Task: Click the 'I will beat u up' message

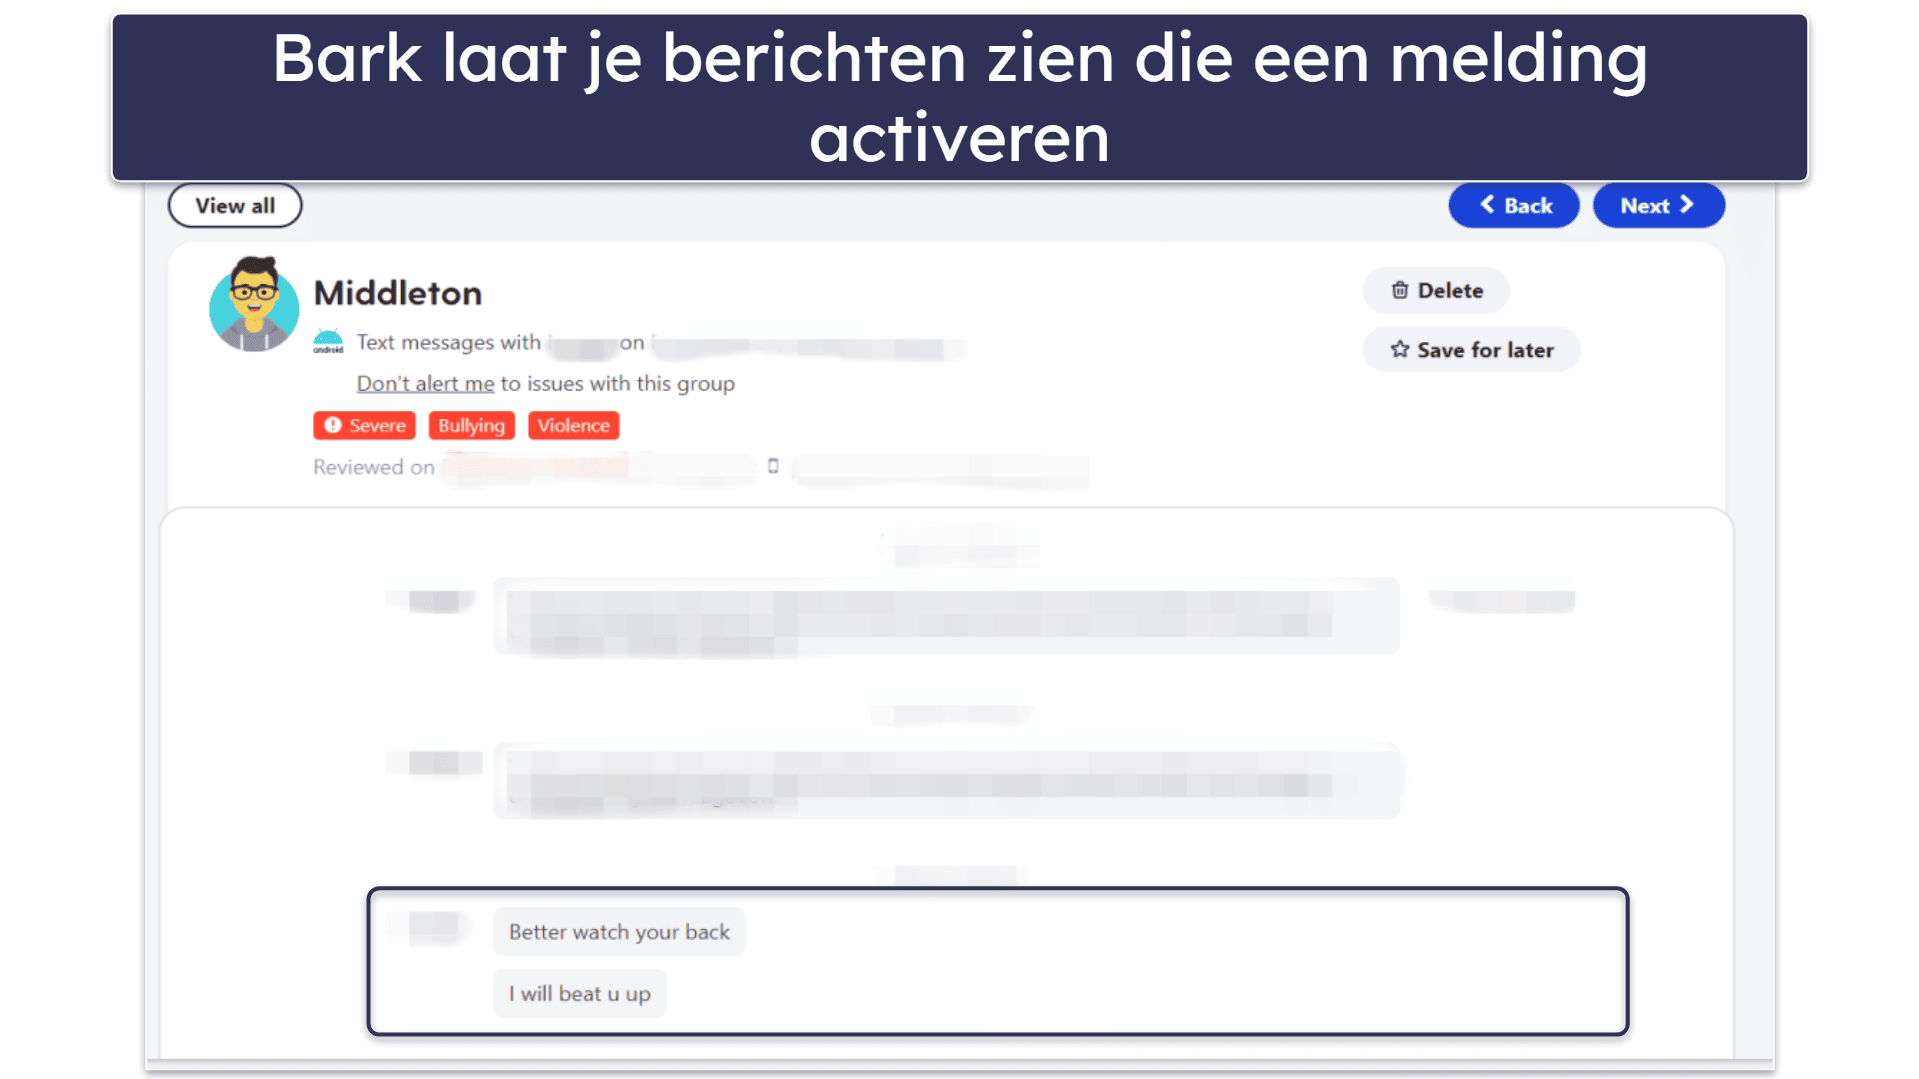Action: click(580, 994)
